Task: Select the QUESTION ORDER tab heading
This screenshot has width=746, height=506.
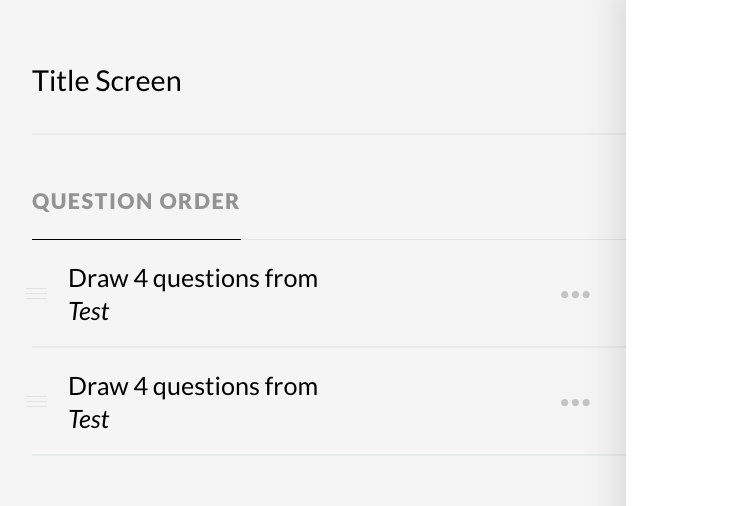Action: [136, 202]
